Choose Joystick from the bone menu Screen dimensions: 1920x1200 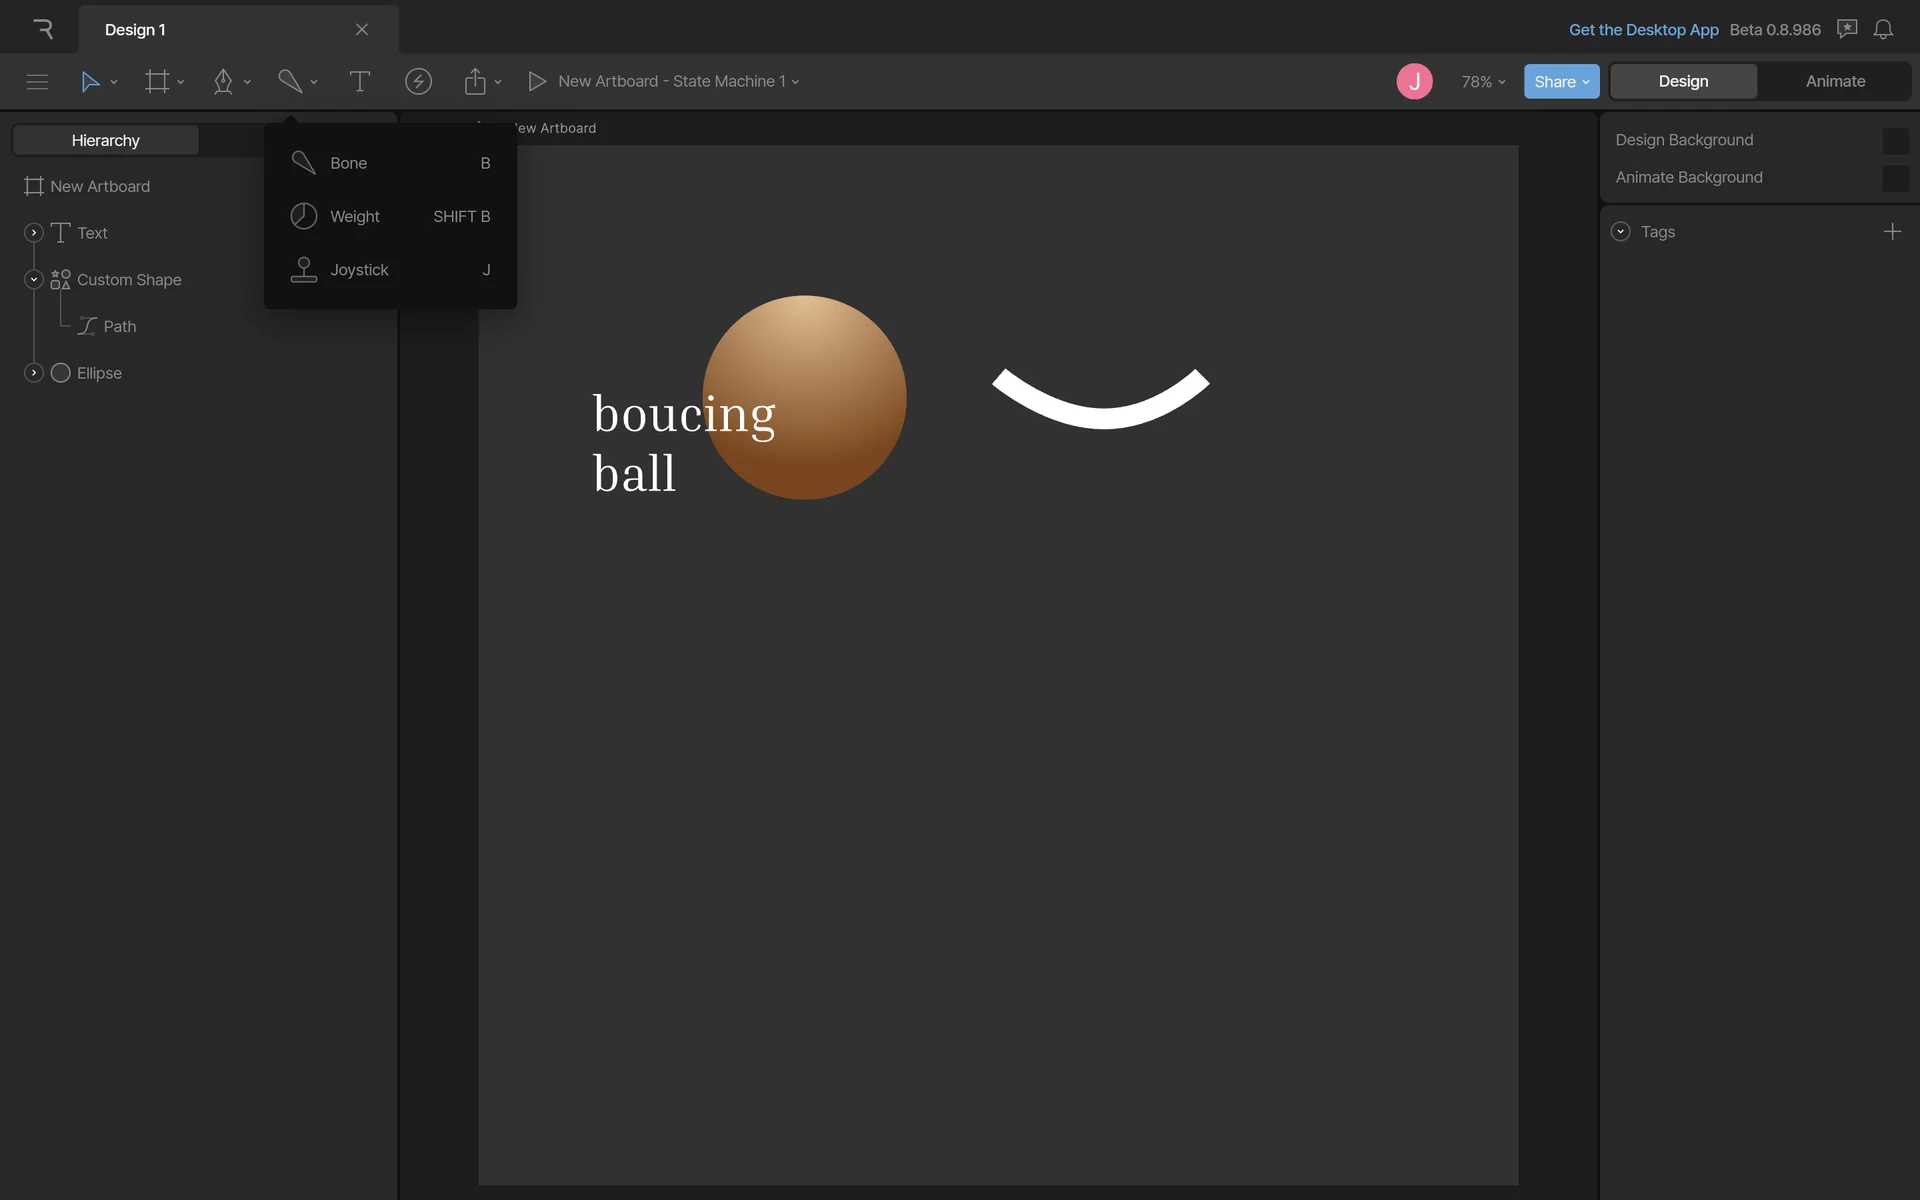[x=359, y=270]
